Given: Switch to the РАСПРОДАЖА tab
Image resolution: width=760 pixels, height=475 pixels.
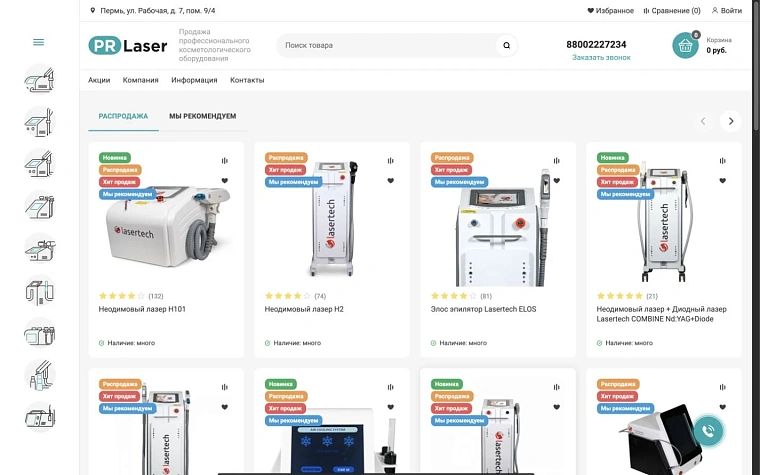Looking at the screenshot, I should point(123,116).
